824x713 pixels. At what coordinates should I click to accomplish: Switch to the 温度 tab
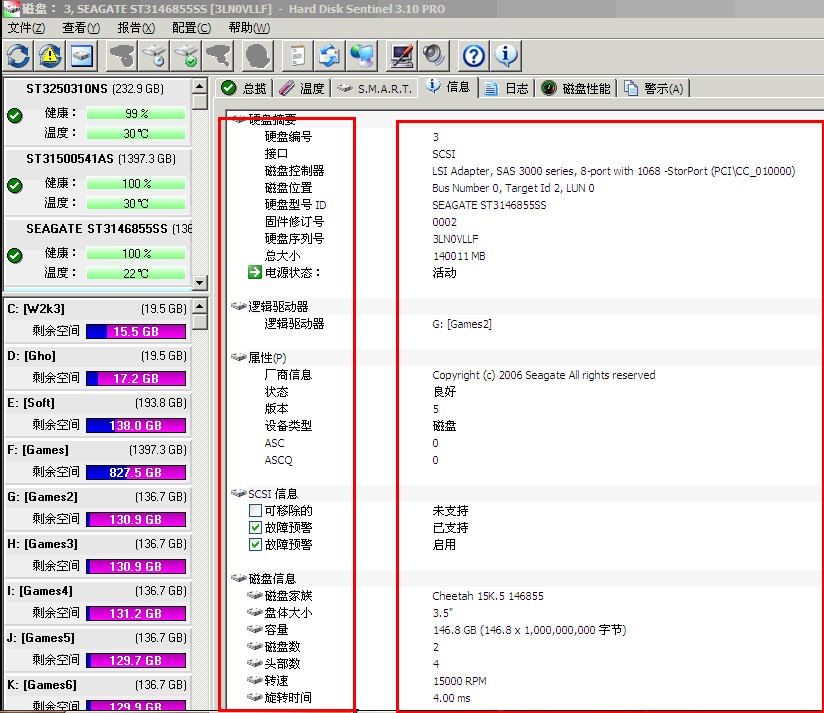click(302, 88)
